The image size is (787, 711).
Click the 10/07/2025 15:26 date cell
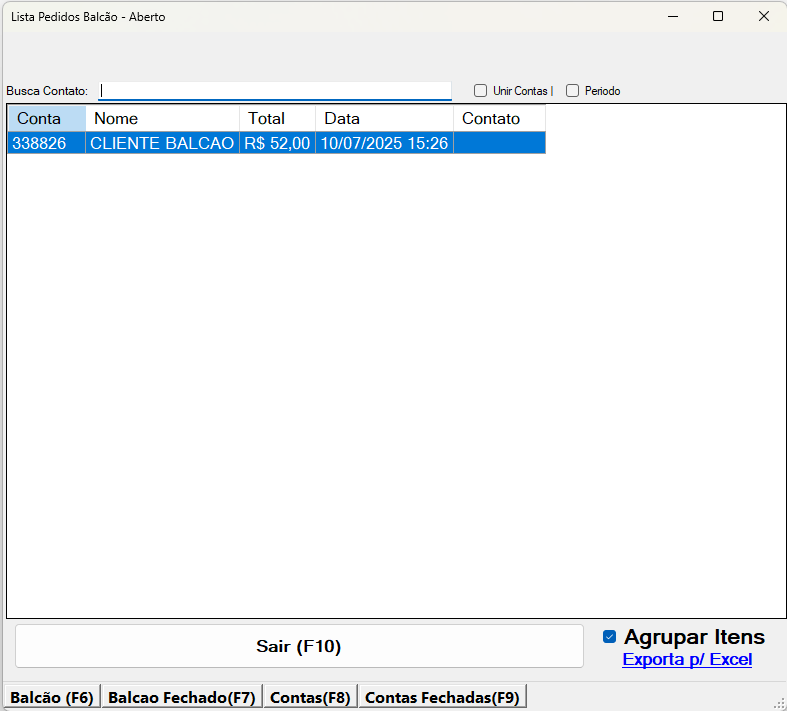pyautogui.click(x=384, y=143)
